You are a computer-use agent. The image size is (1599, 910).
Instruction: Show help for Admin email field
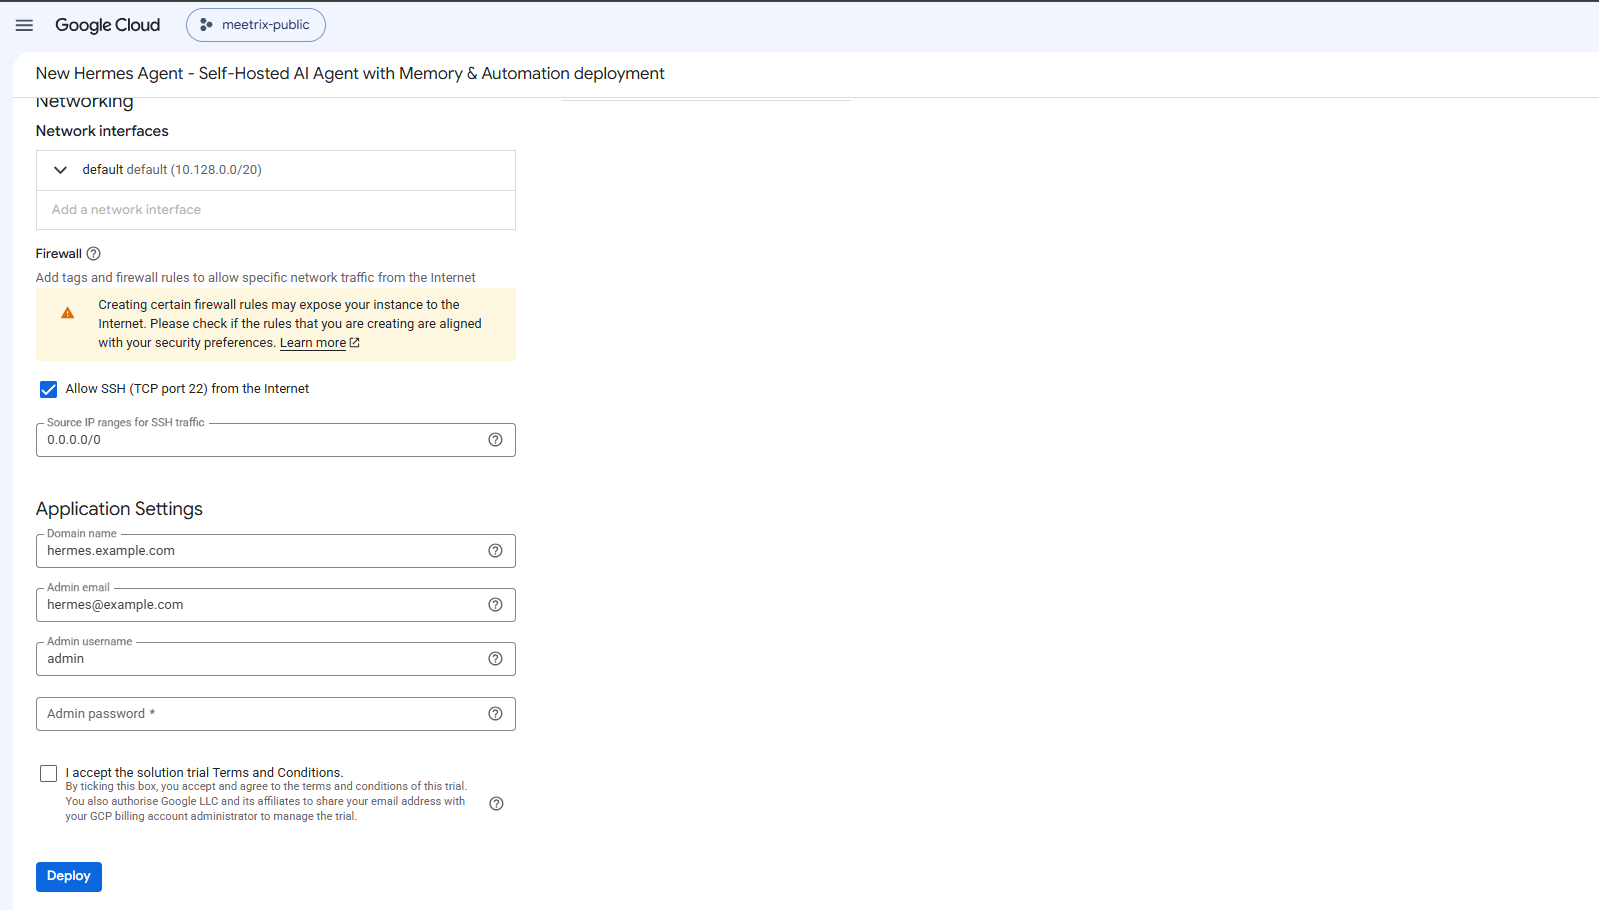coord(495,605)
